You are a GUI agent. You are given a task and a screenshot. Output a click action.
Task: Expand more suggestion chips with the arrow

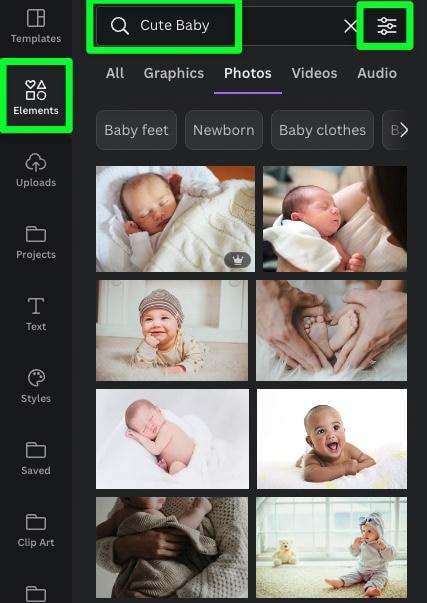tap(403, 130)
